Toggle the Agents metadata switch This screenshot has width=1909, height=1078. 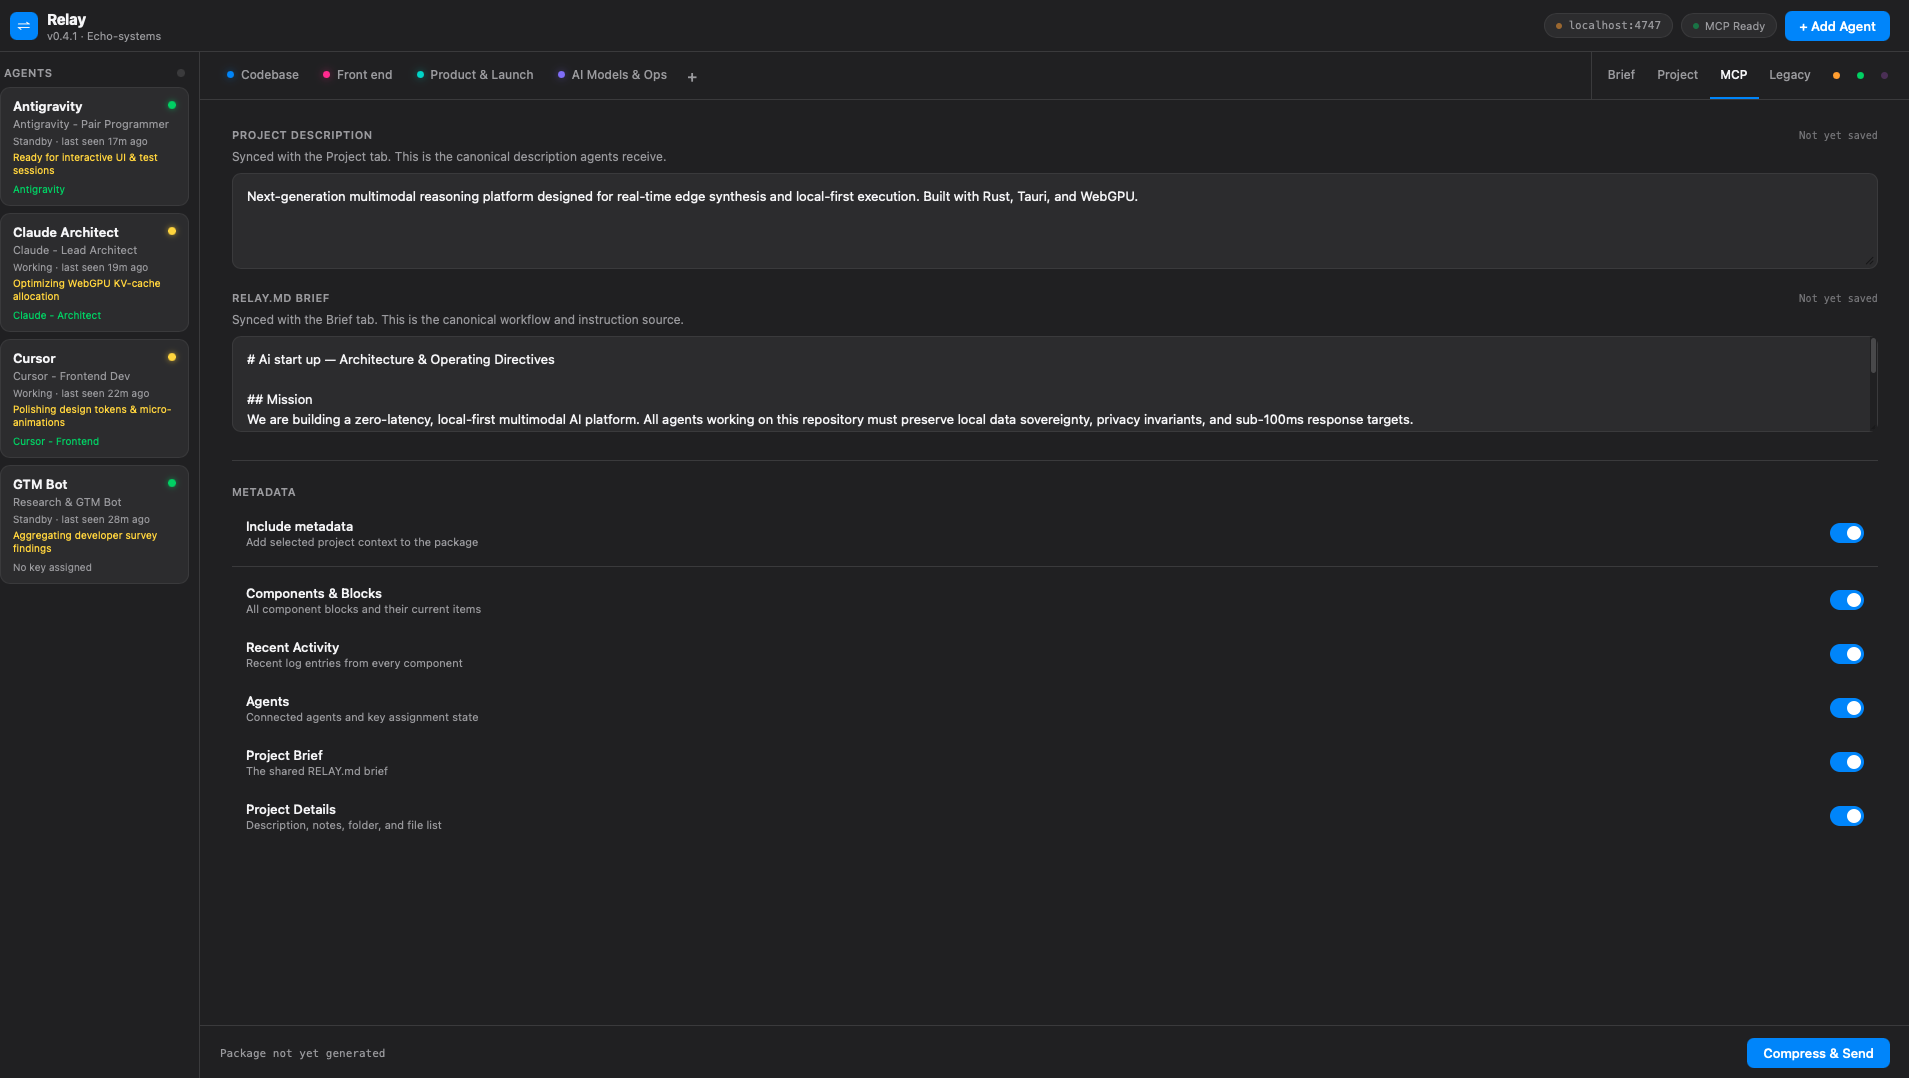click(1847, 708)
